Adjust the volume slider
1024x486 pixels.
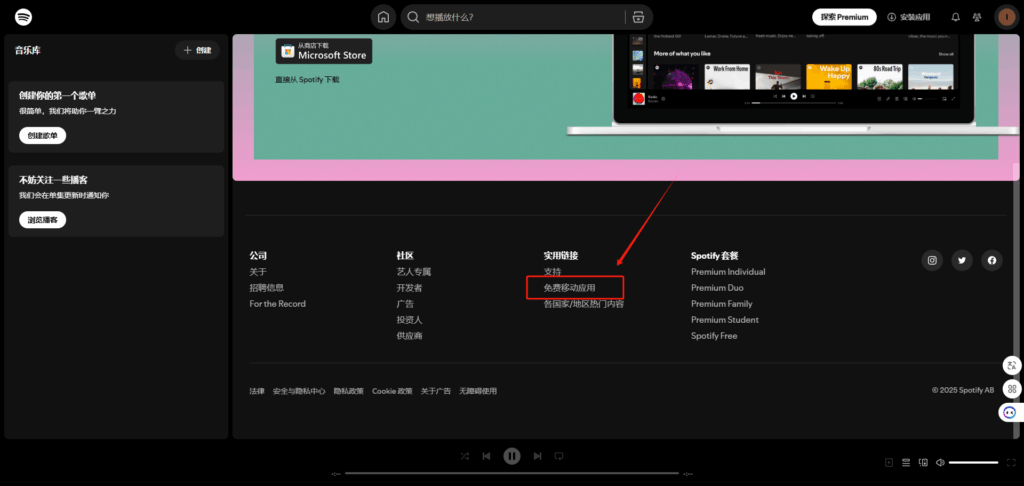click(973, 462)
